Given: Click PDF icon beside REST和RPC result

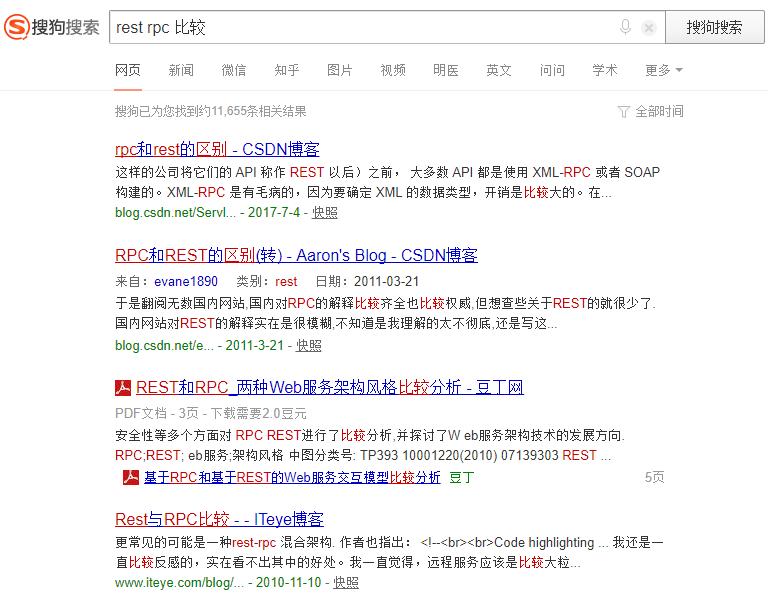Looking at the screenshot, I should [x=123, y=387].
